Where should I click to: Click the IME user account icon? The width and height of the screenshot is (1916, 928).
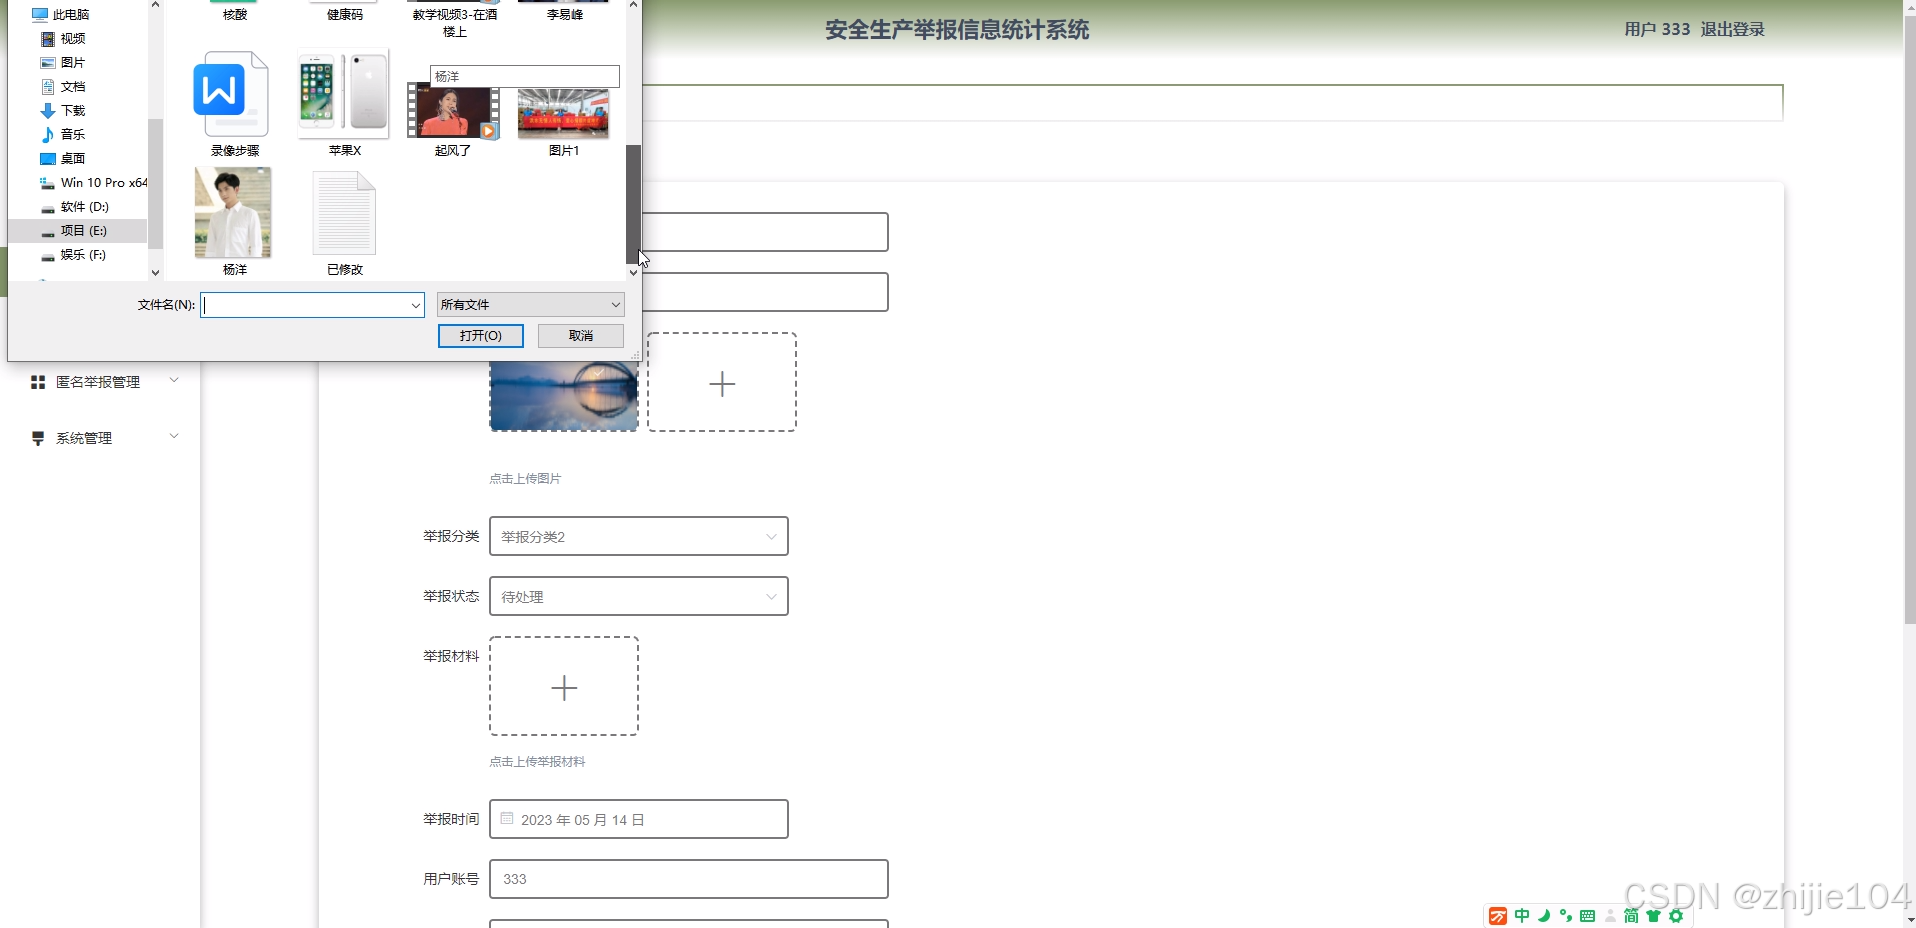[1610, 916]
